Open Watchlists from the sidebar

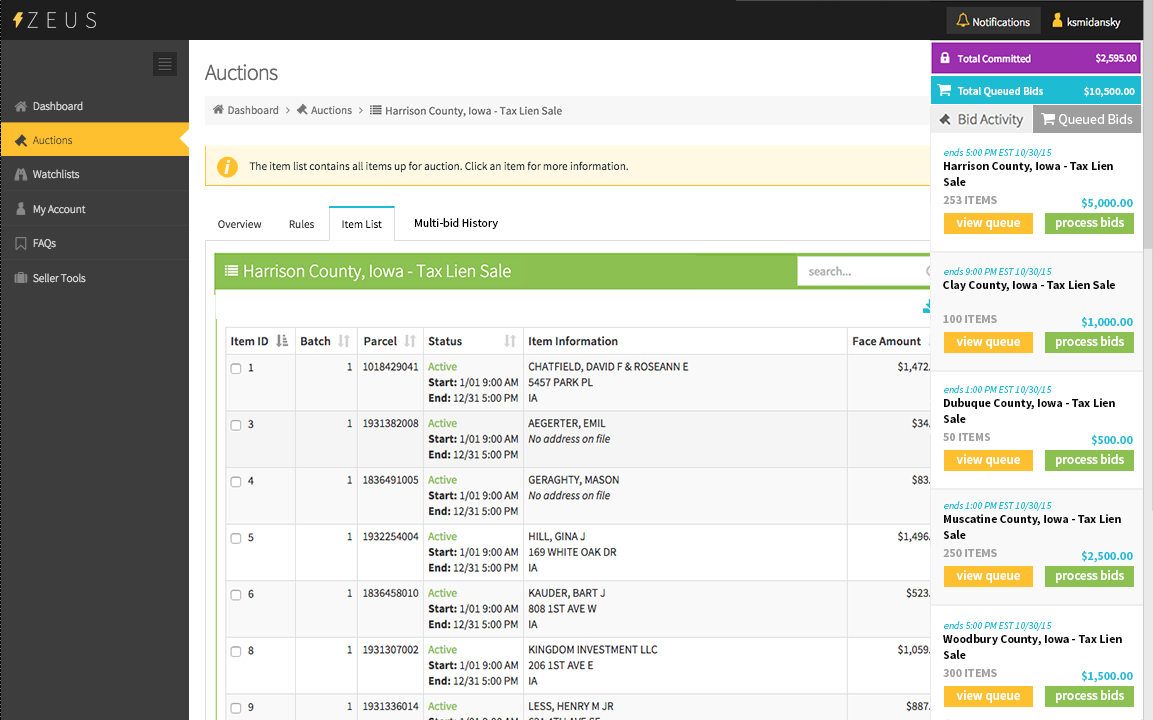(x=94, y=174)
